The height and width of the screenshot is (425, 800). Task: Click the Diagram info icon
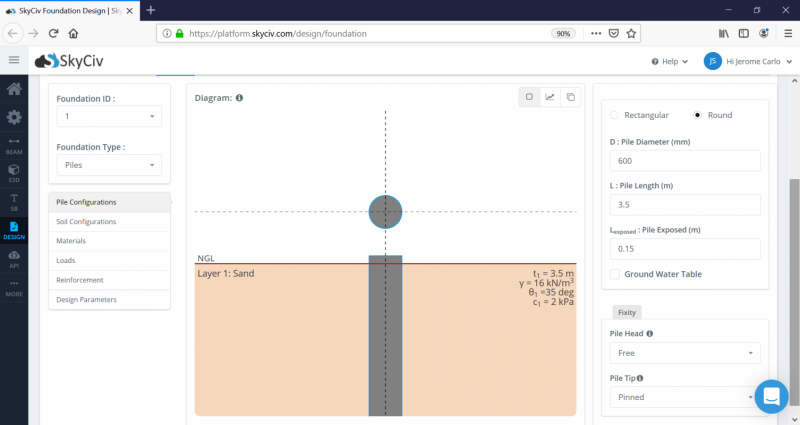pyautogui.click(x=239, y=98)
